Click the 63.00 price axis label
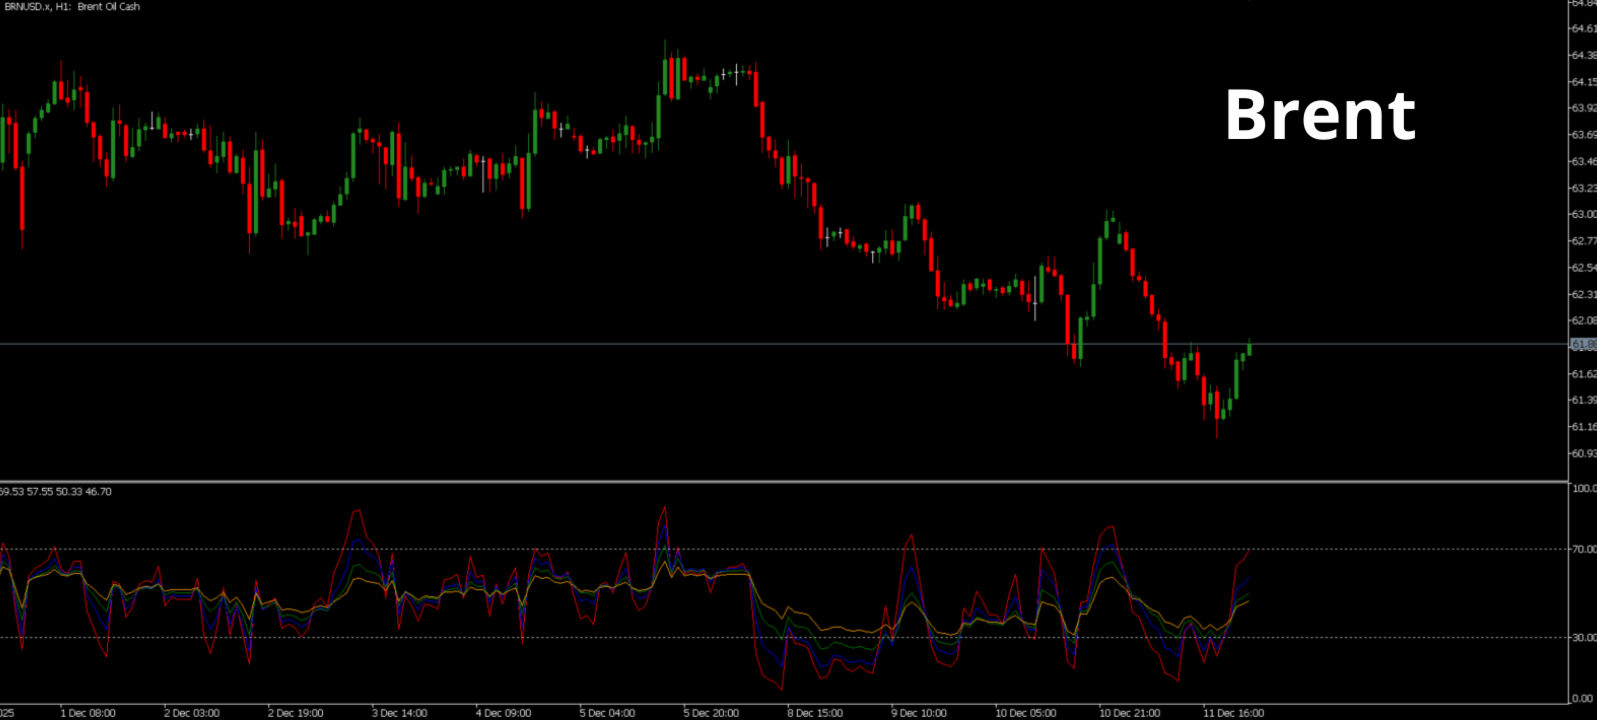Viewport: 1597px width, 720px height. coord(1584,214)
